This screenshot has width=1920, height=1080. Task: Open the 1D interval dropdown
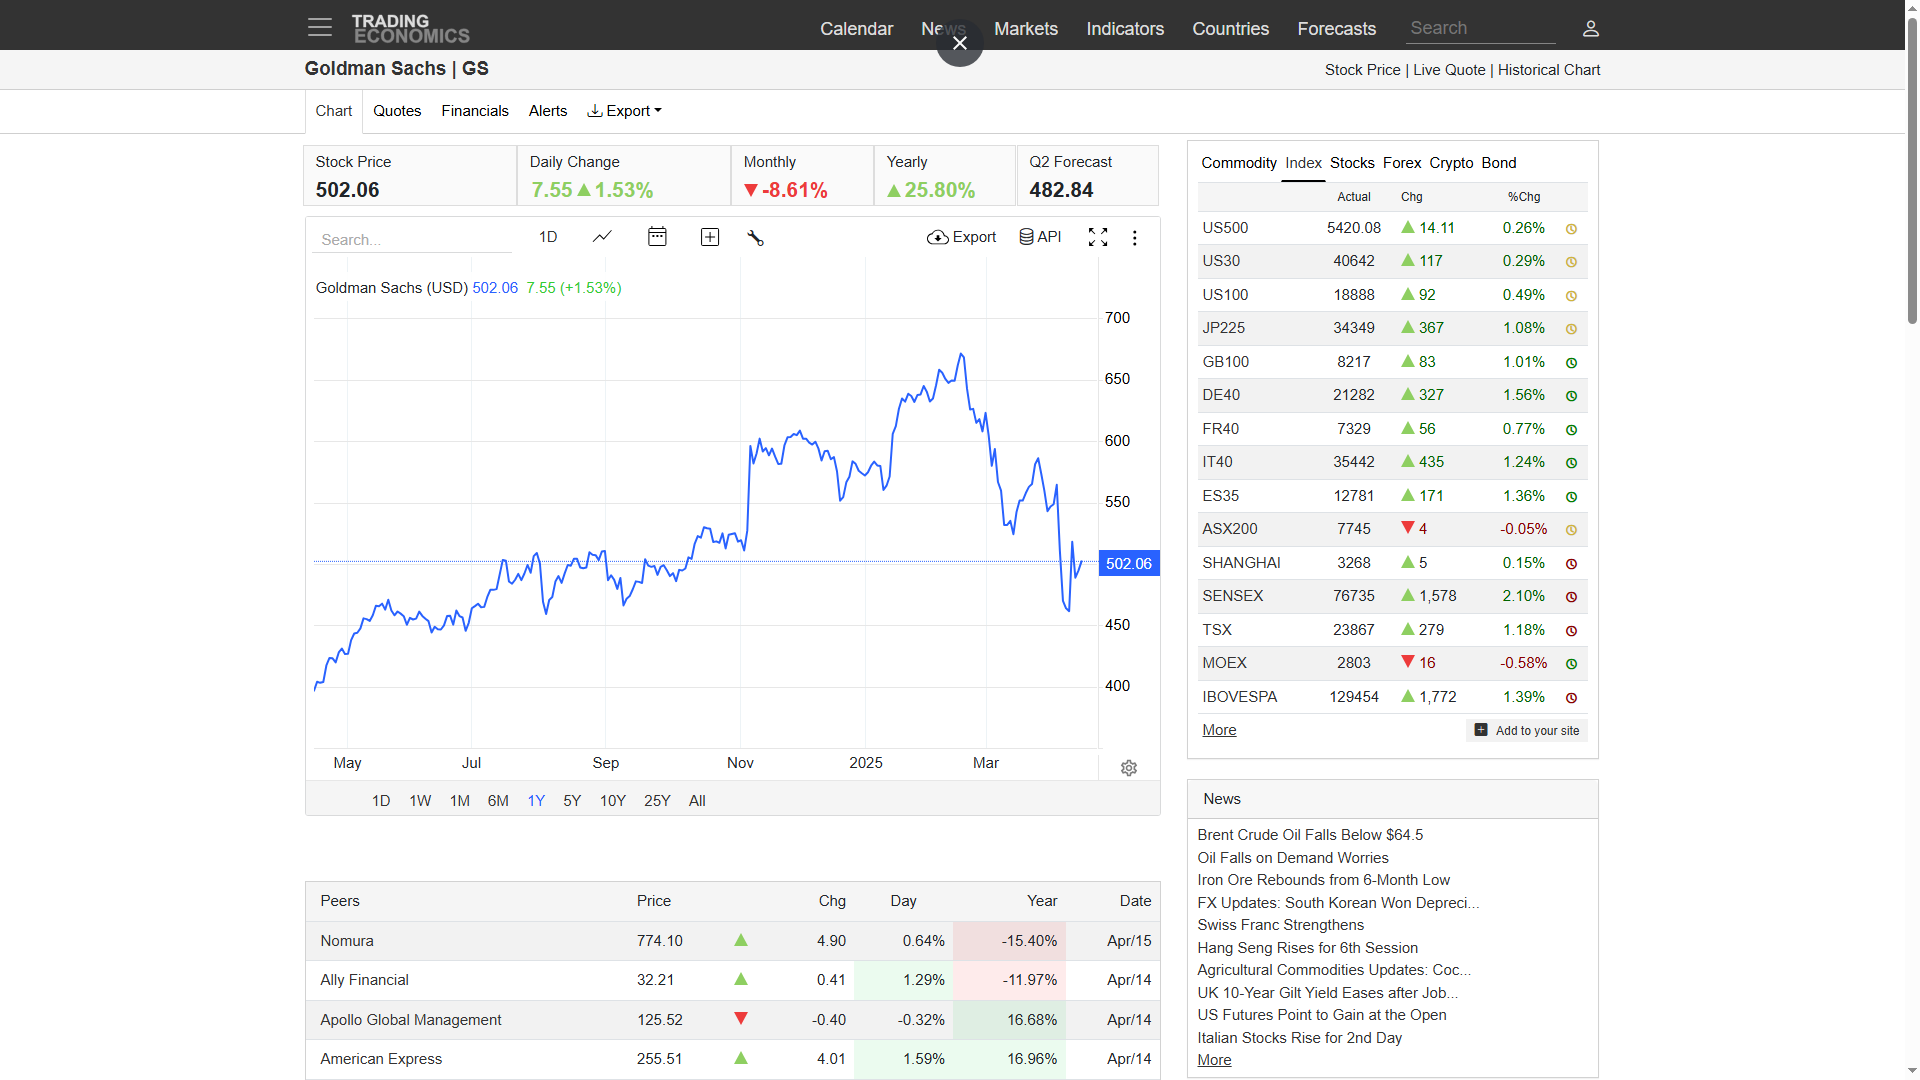tap(548, 237)
